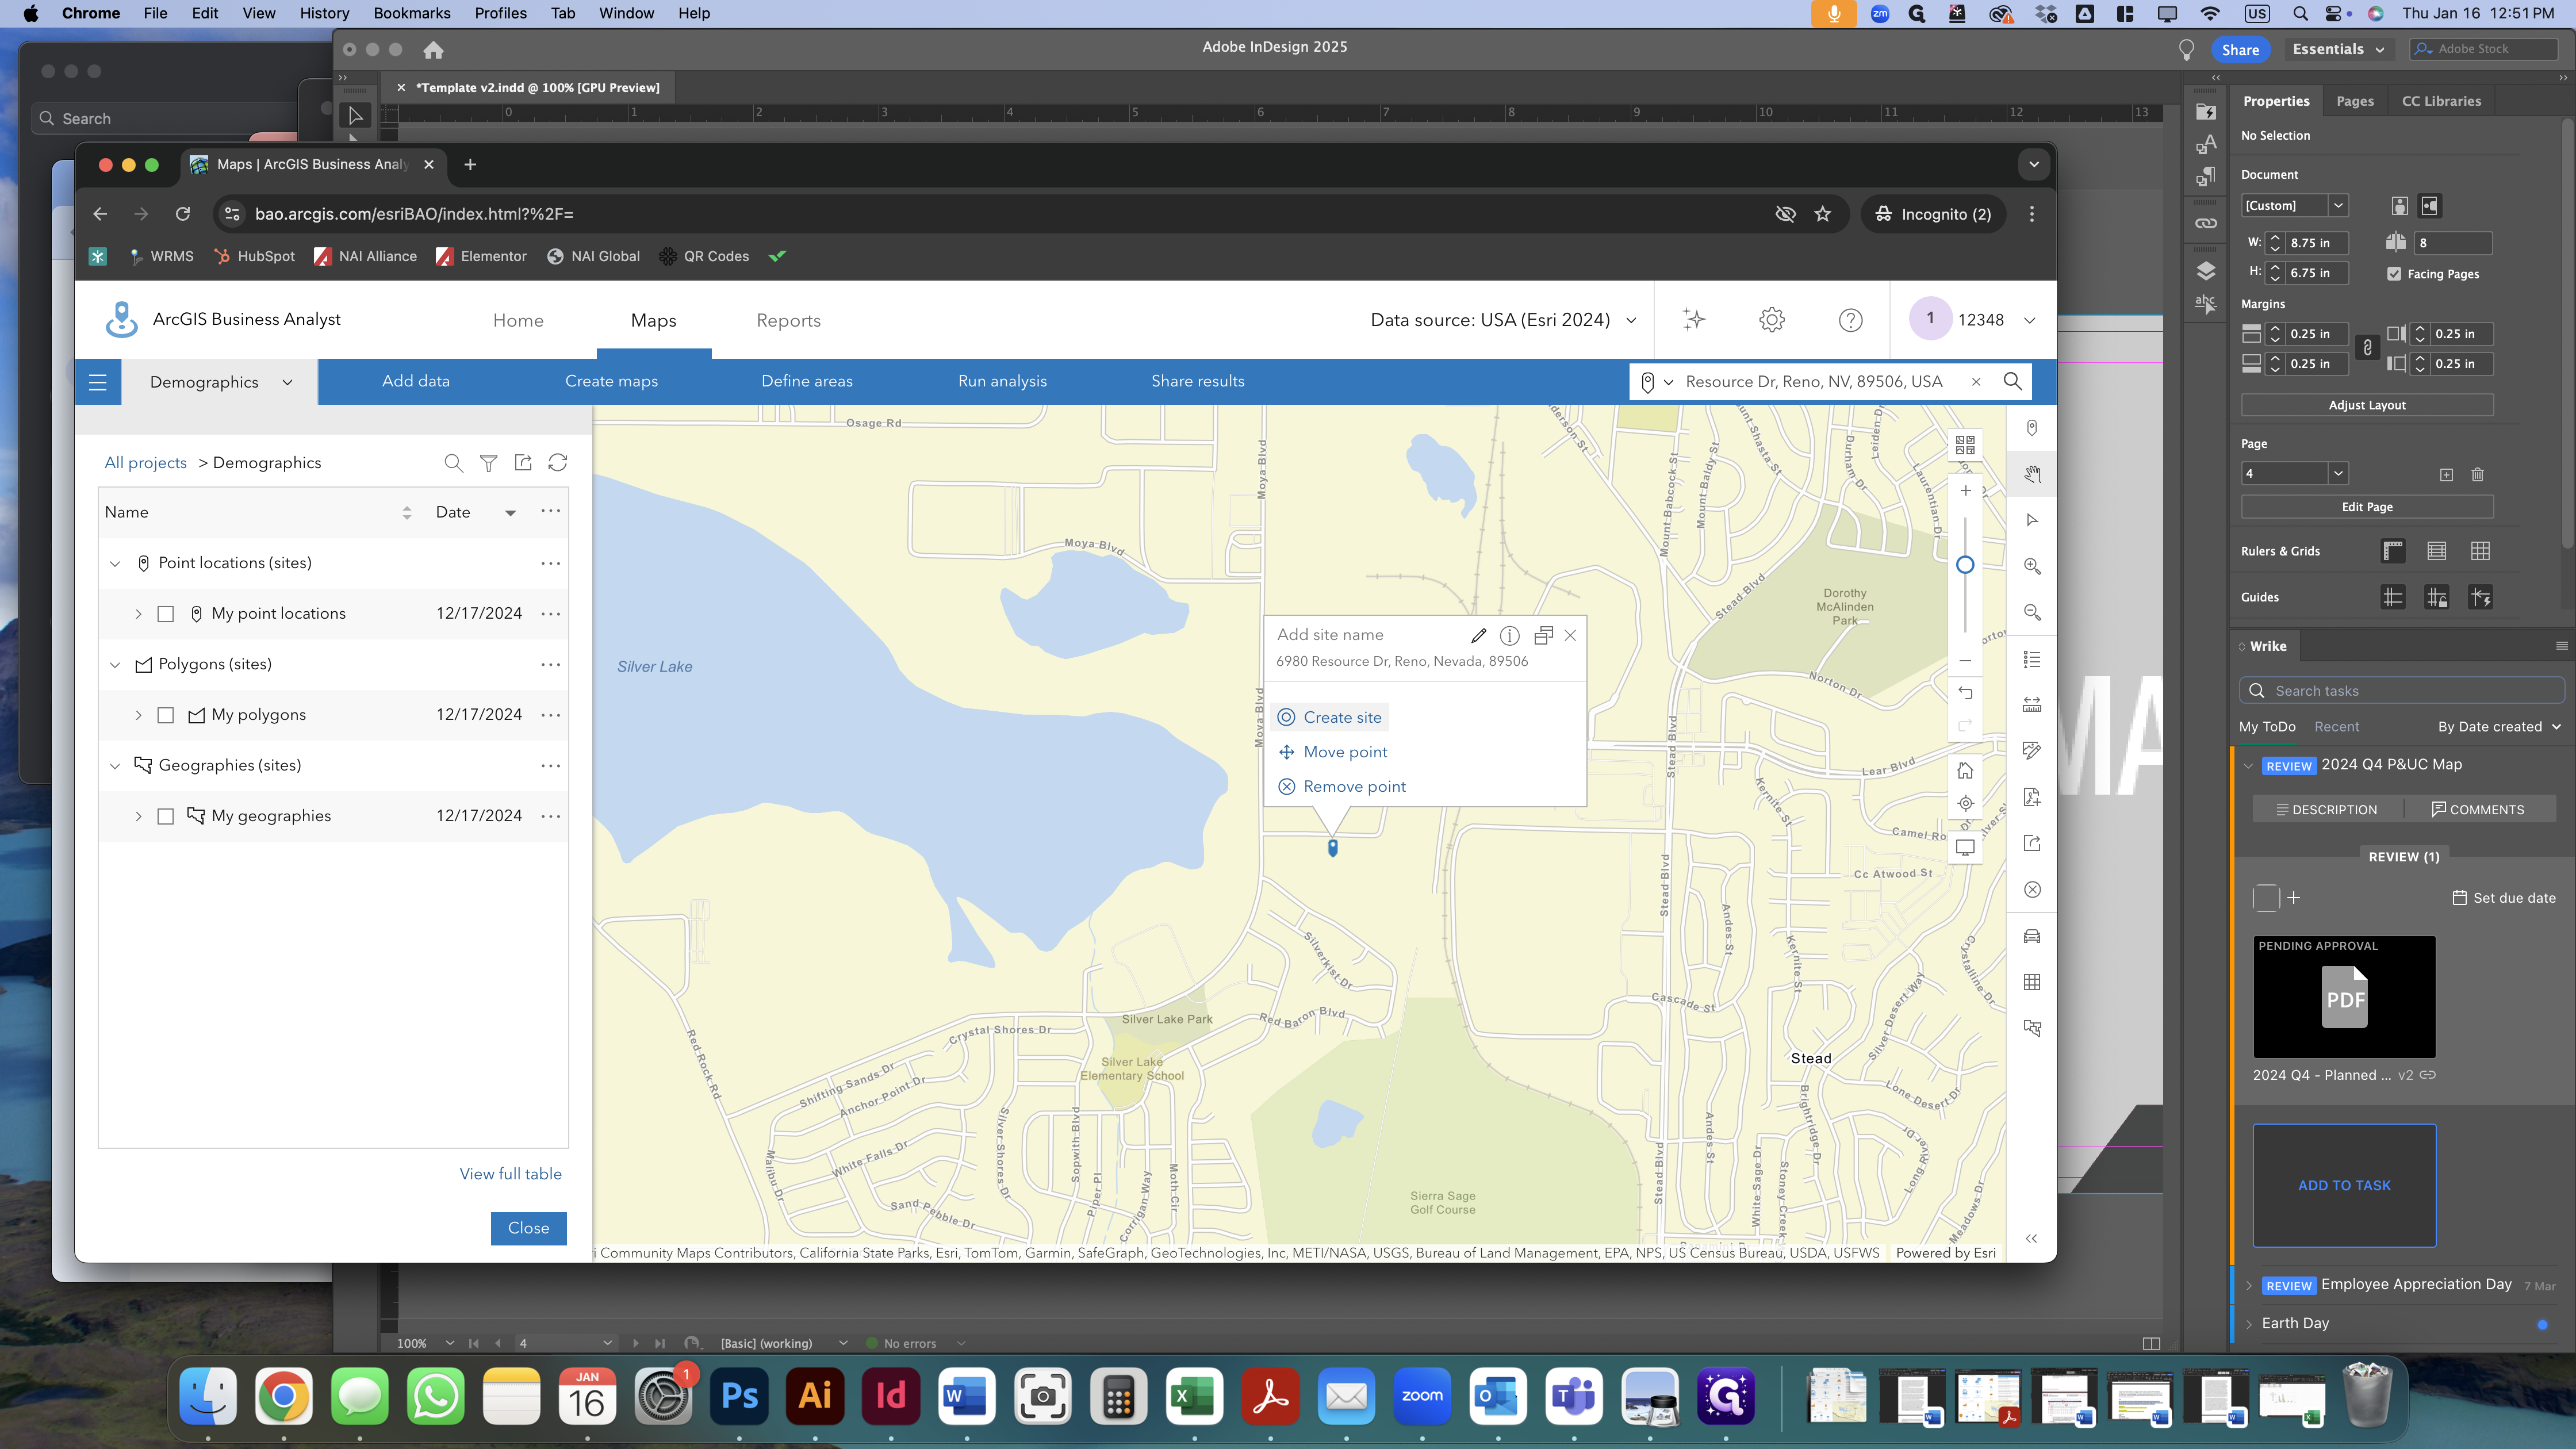Click the All projects breadcrumb link
Screen dimensions: 2576x1449
pos(146,463)
